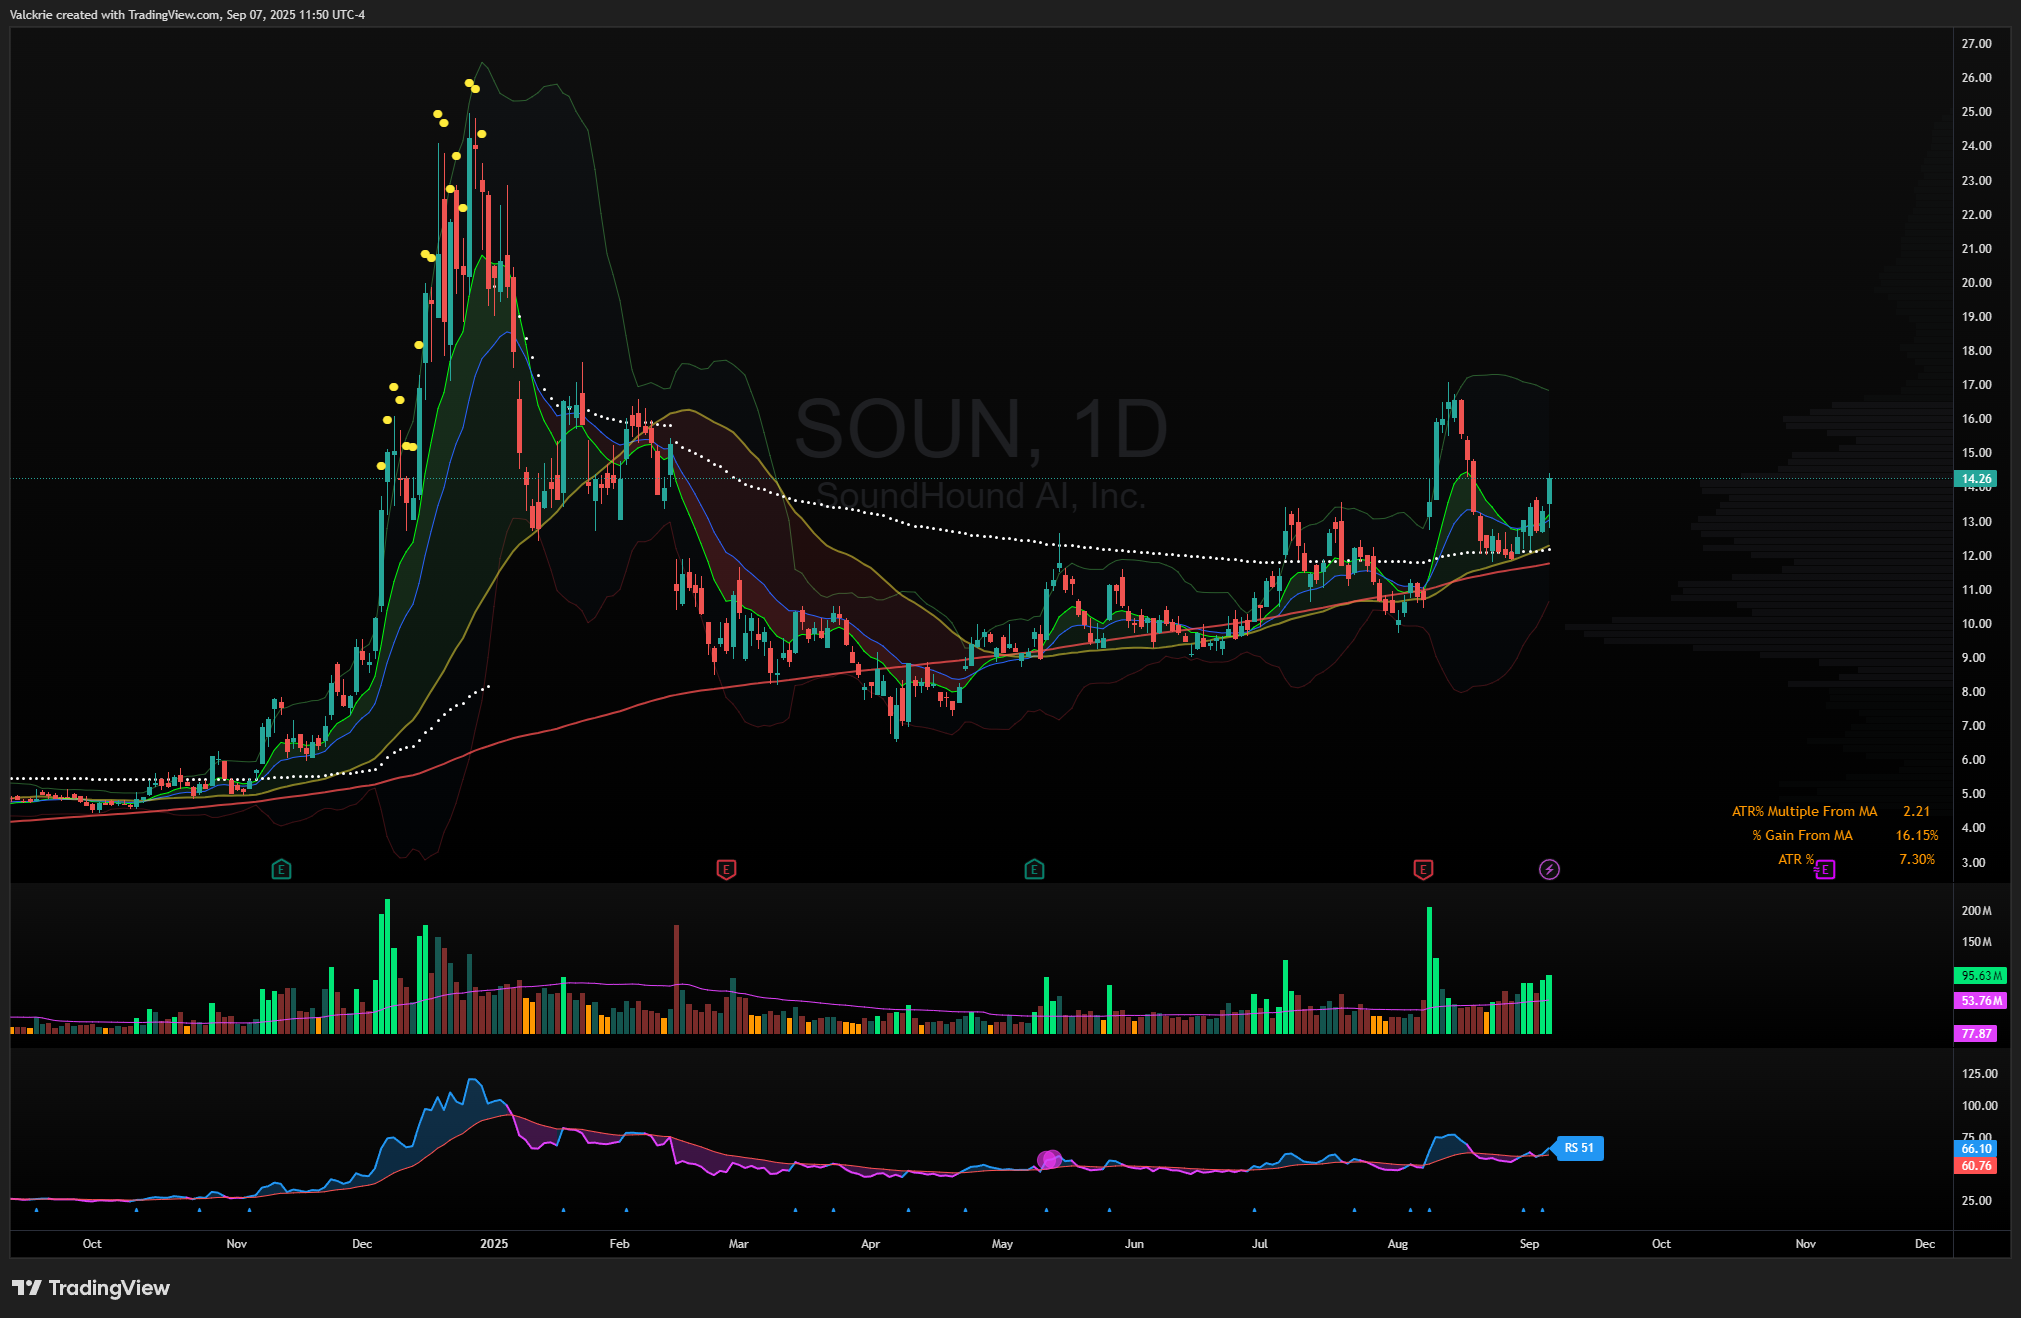This screenshot has height=1318, width=2021.
Task: Click the magenta 77.87 axis label
Action: (x=1976, y=1034)
